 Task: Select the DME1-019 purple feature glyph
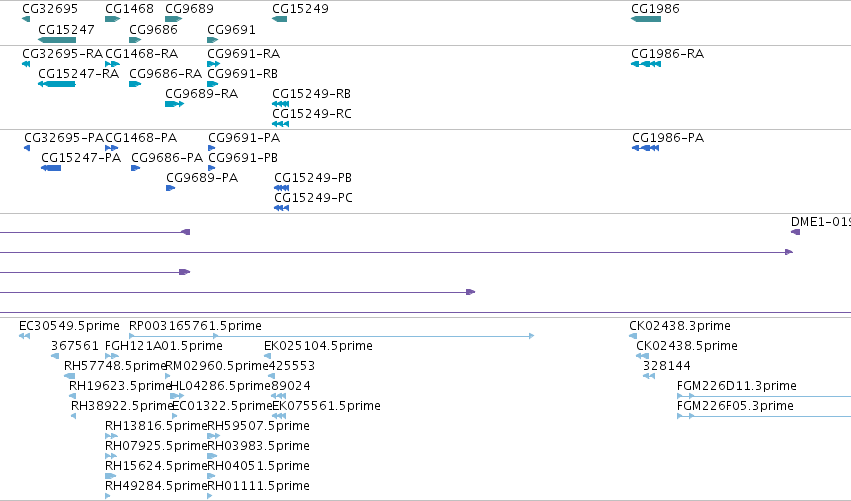(x=796, y=232)
